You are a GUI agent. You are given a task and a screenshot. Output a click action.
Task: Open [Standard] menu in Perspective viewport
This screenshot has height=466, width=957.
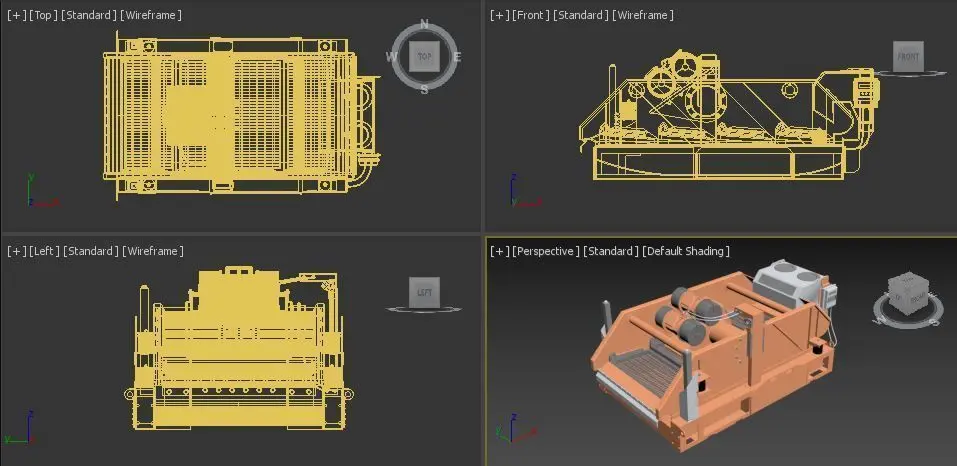click(612, 251)
